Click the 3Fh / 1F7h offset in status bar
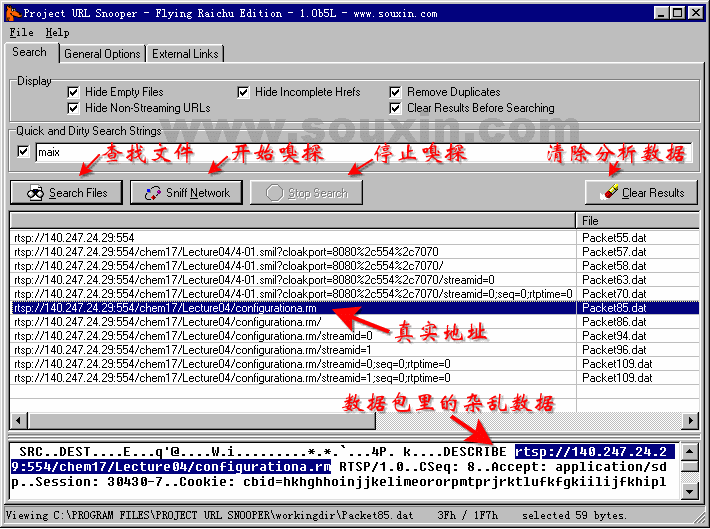 467,515
